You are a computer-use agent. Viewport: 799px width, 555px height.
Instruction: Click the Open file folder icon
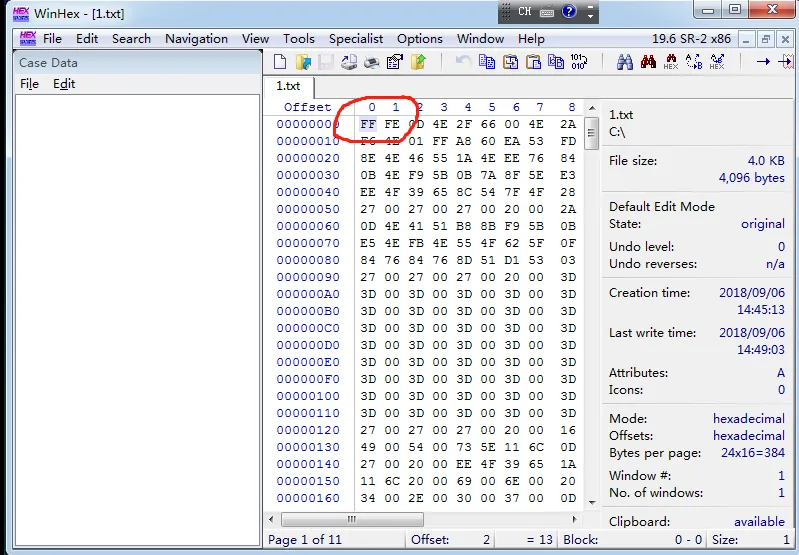[x=303, y=62]
